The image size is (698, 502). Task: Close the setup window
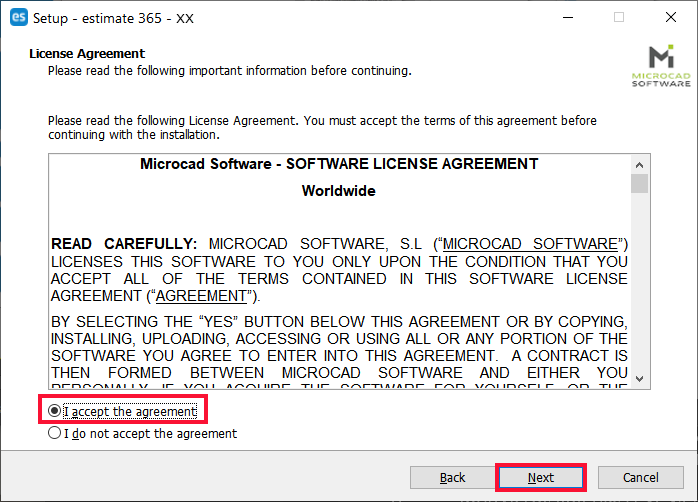click(671, 18)
